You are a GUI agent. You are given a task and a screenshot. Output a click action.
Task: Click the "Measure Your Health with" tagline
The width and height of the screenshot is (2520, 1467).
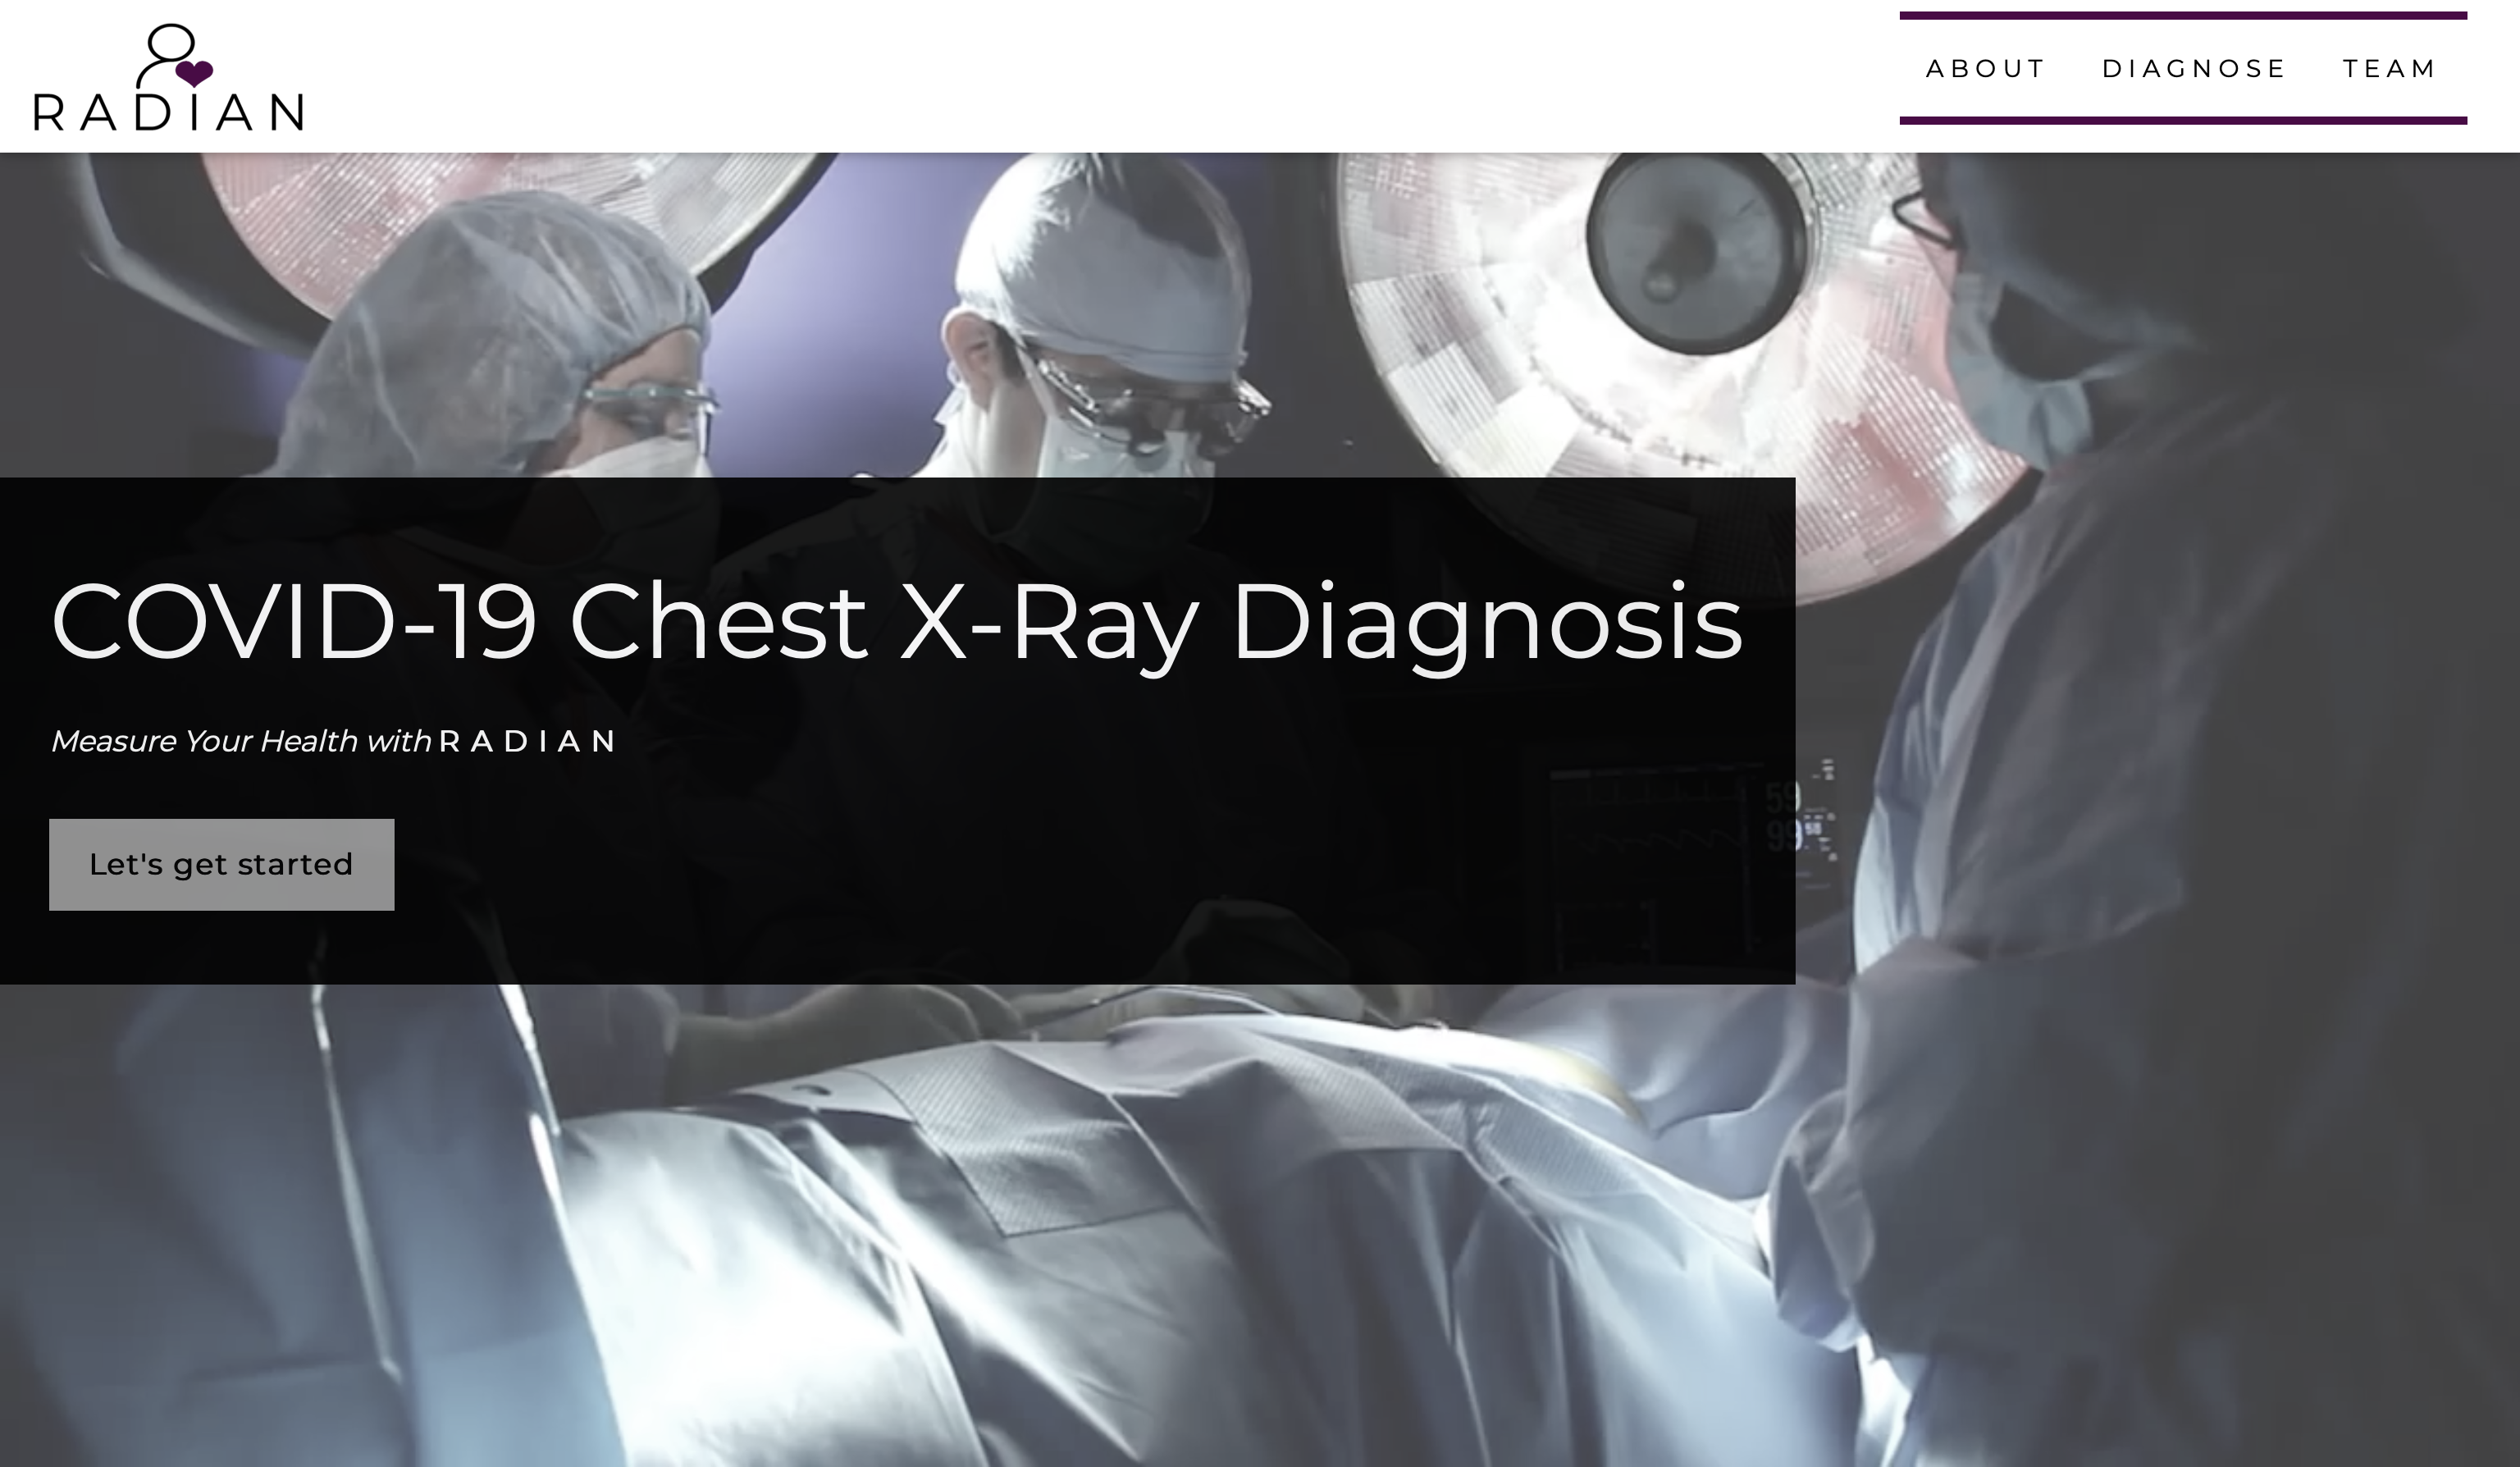[x=240, y=741]
